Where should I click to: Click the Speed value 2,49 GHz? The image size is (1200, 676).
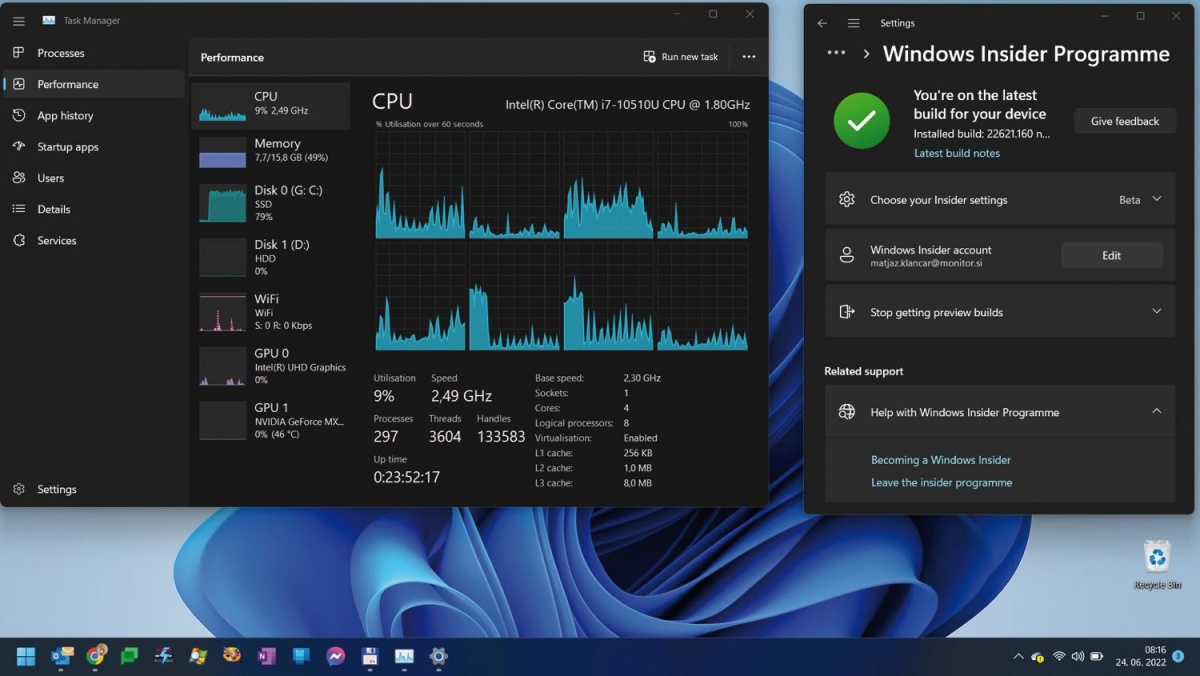pos(461,396)
